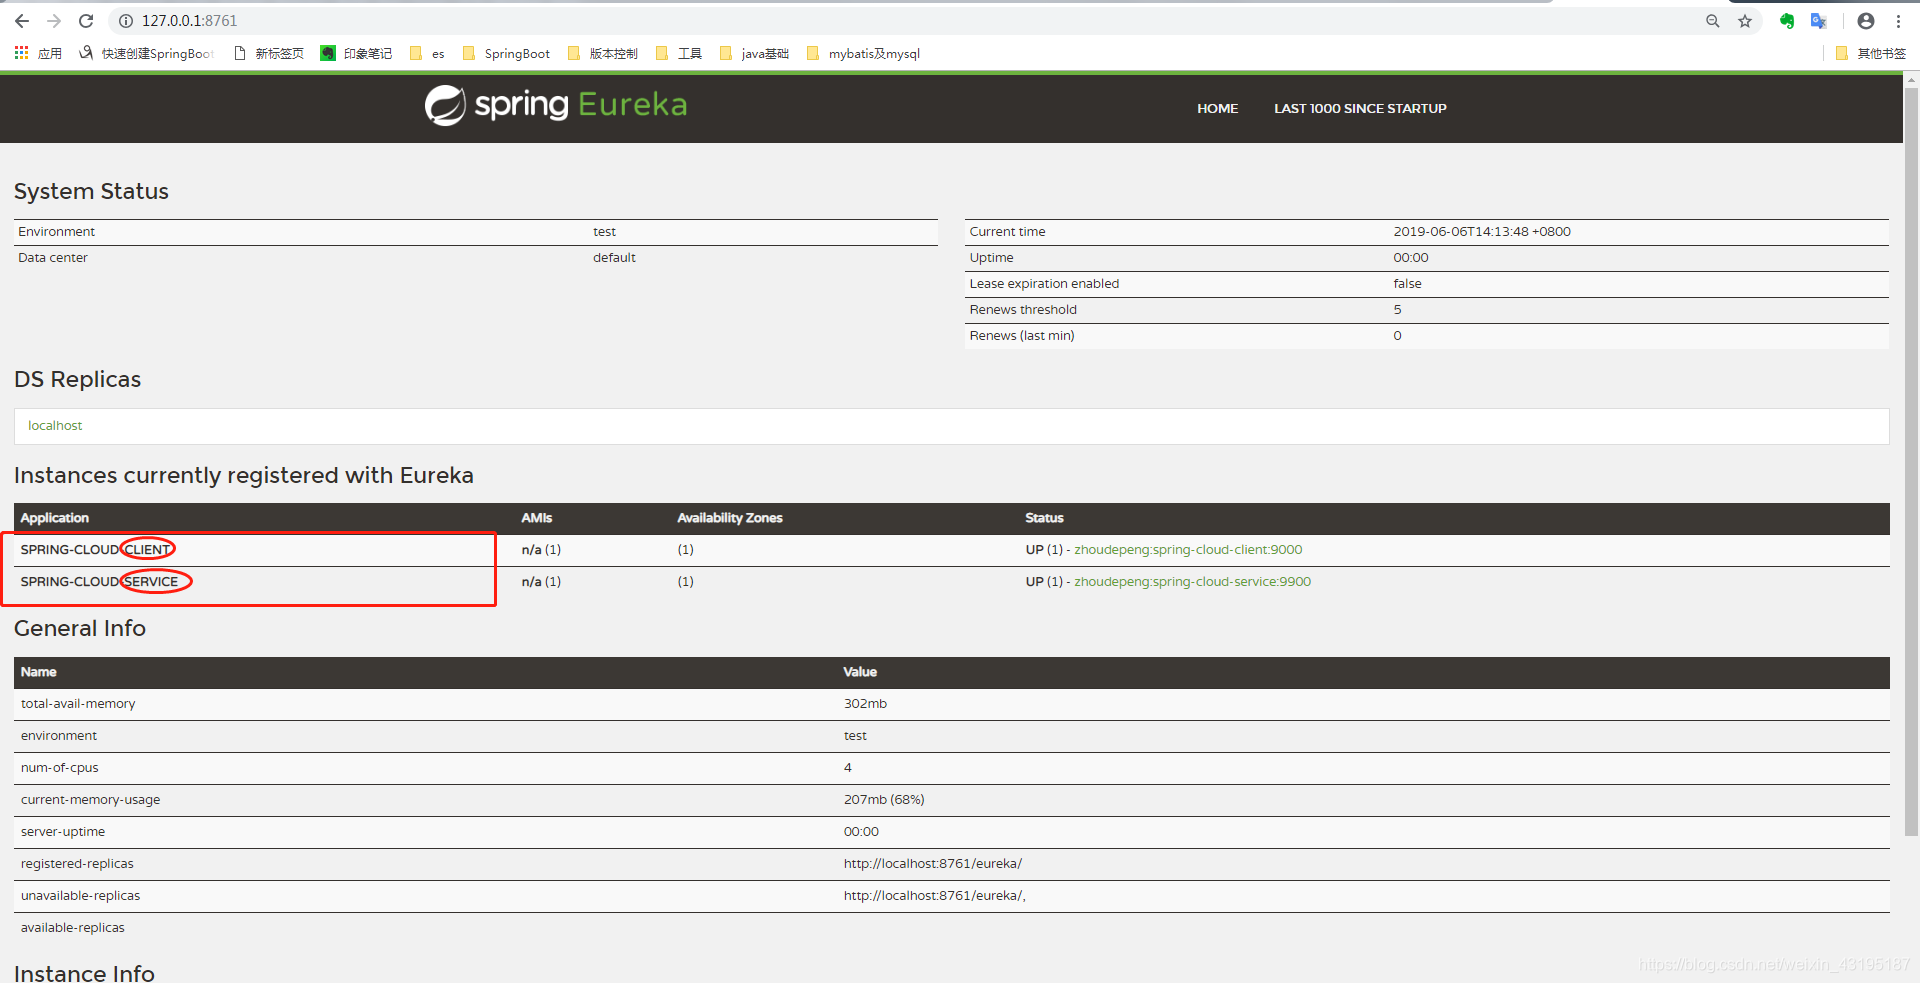Select the total-avail-memory value 302mb

tap(865, 703)
